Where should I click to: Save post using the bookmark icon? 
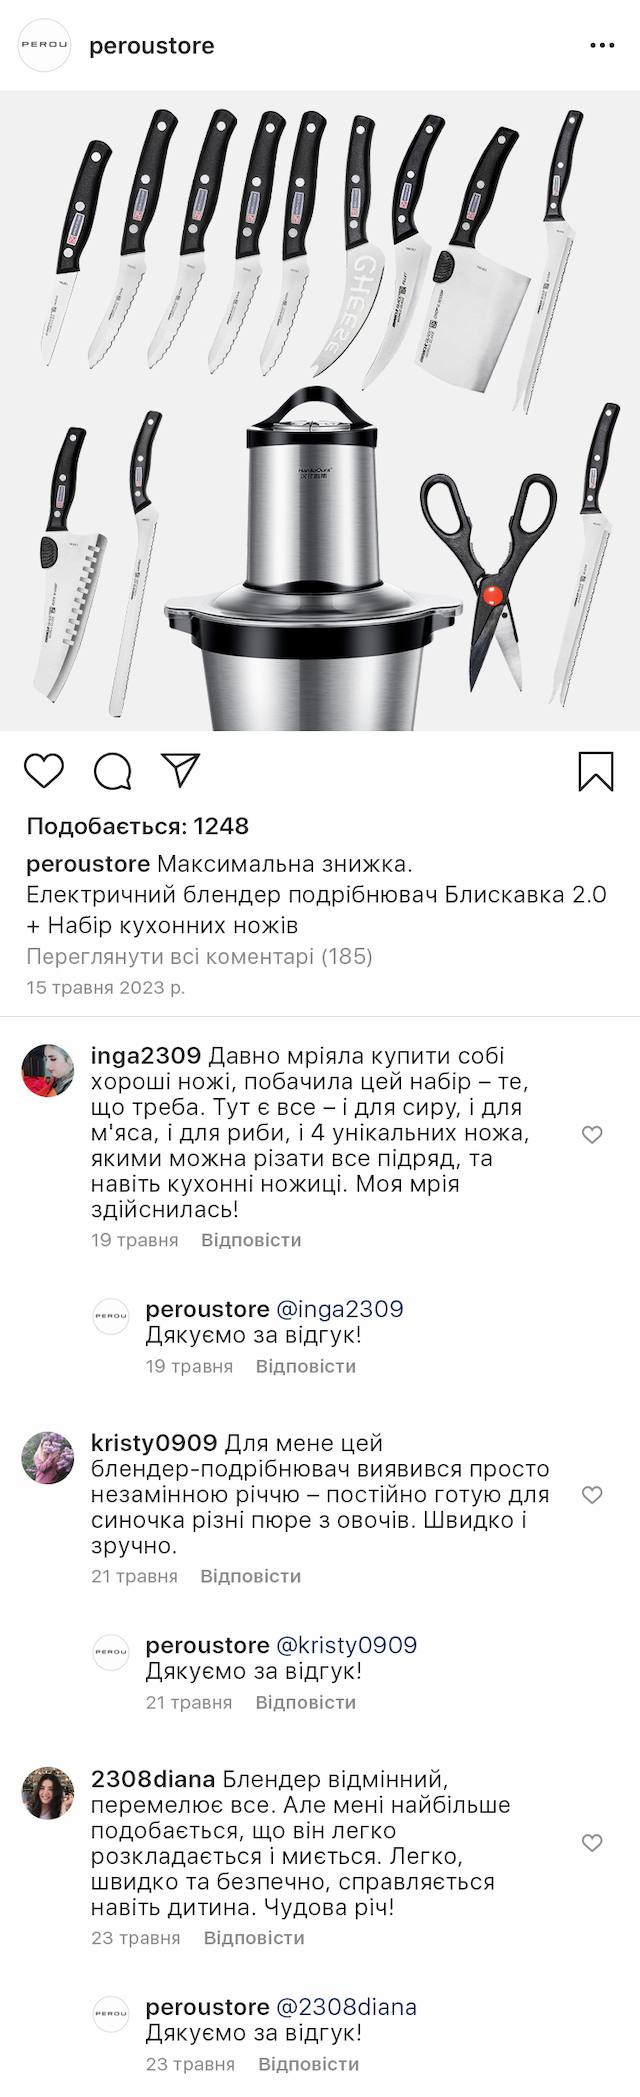click(596, 771)
